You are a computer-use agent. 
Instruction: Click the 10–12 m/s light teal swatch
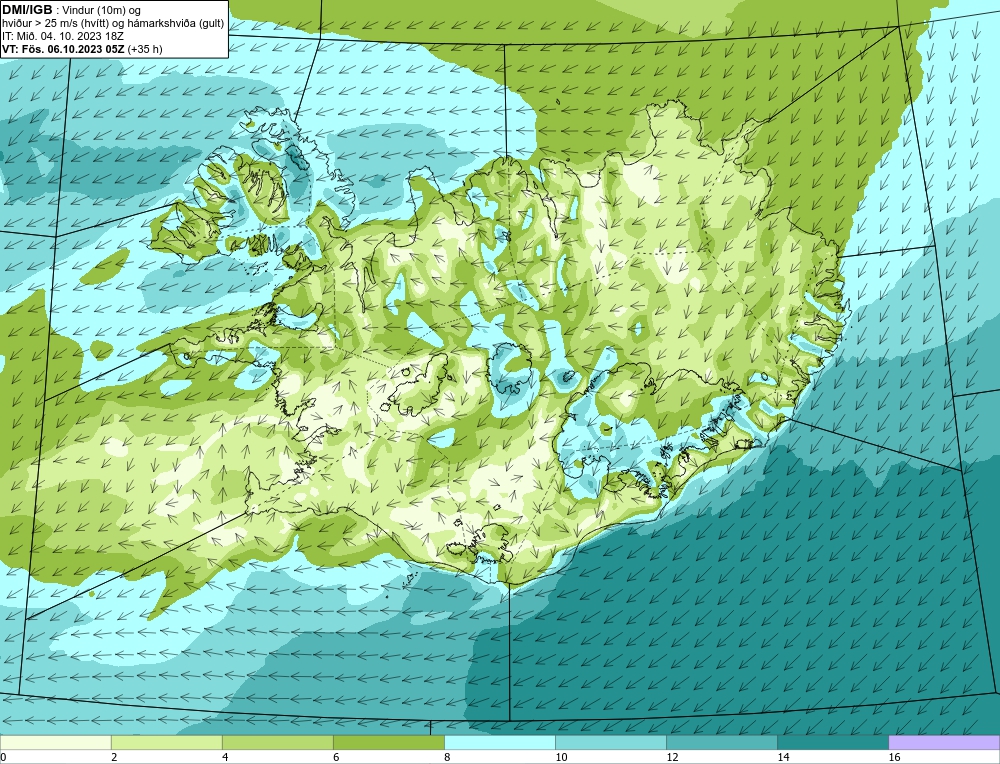[610, 742]
